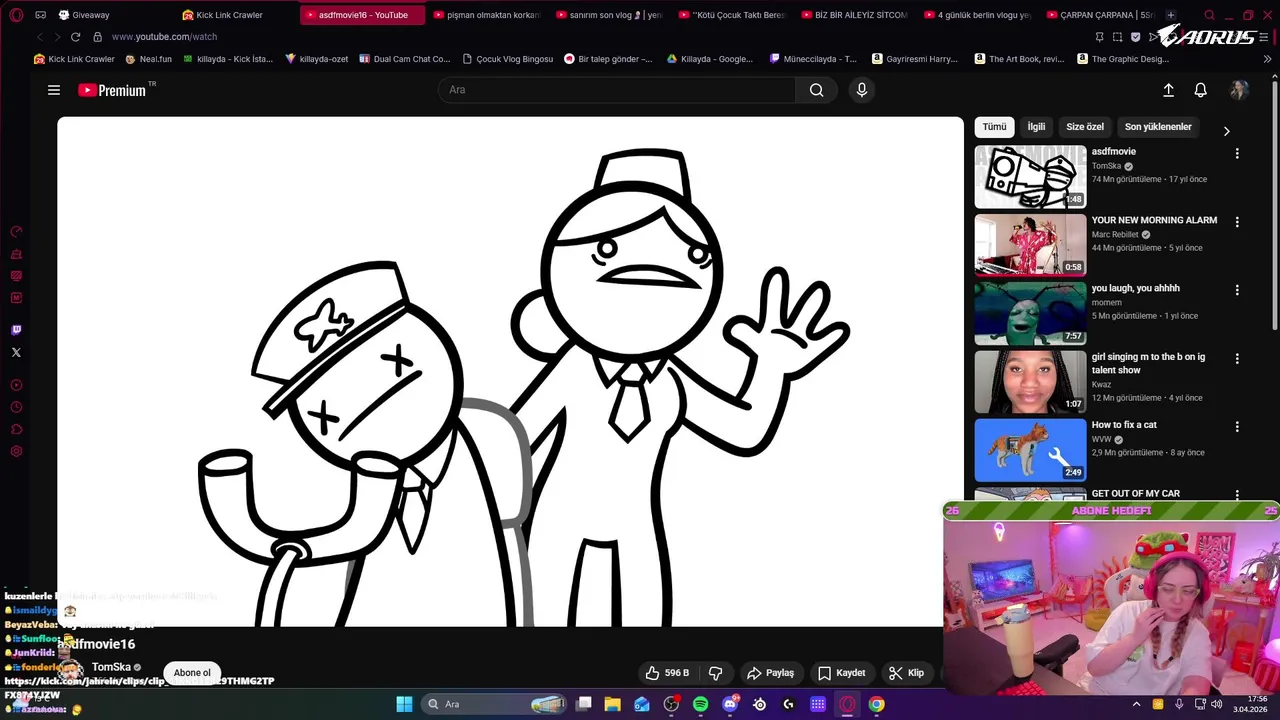Image resolution: width=1280 pixels, height=720 pixels.
Task: Open the volume icon in system tray
Action: 1216,704
